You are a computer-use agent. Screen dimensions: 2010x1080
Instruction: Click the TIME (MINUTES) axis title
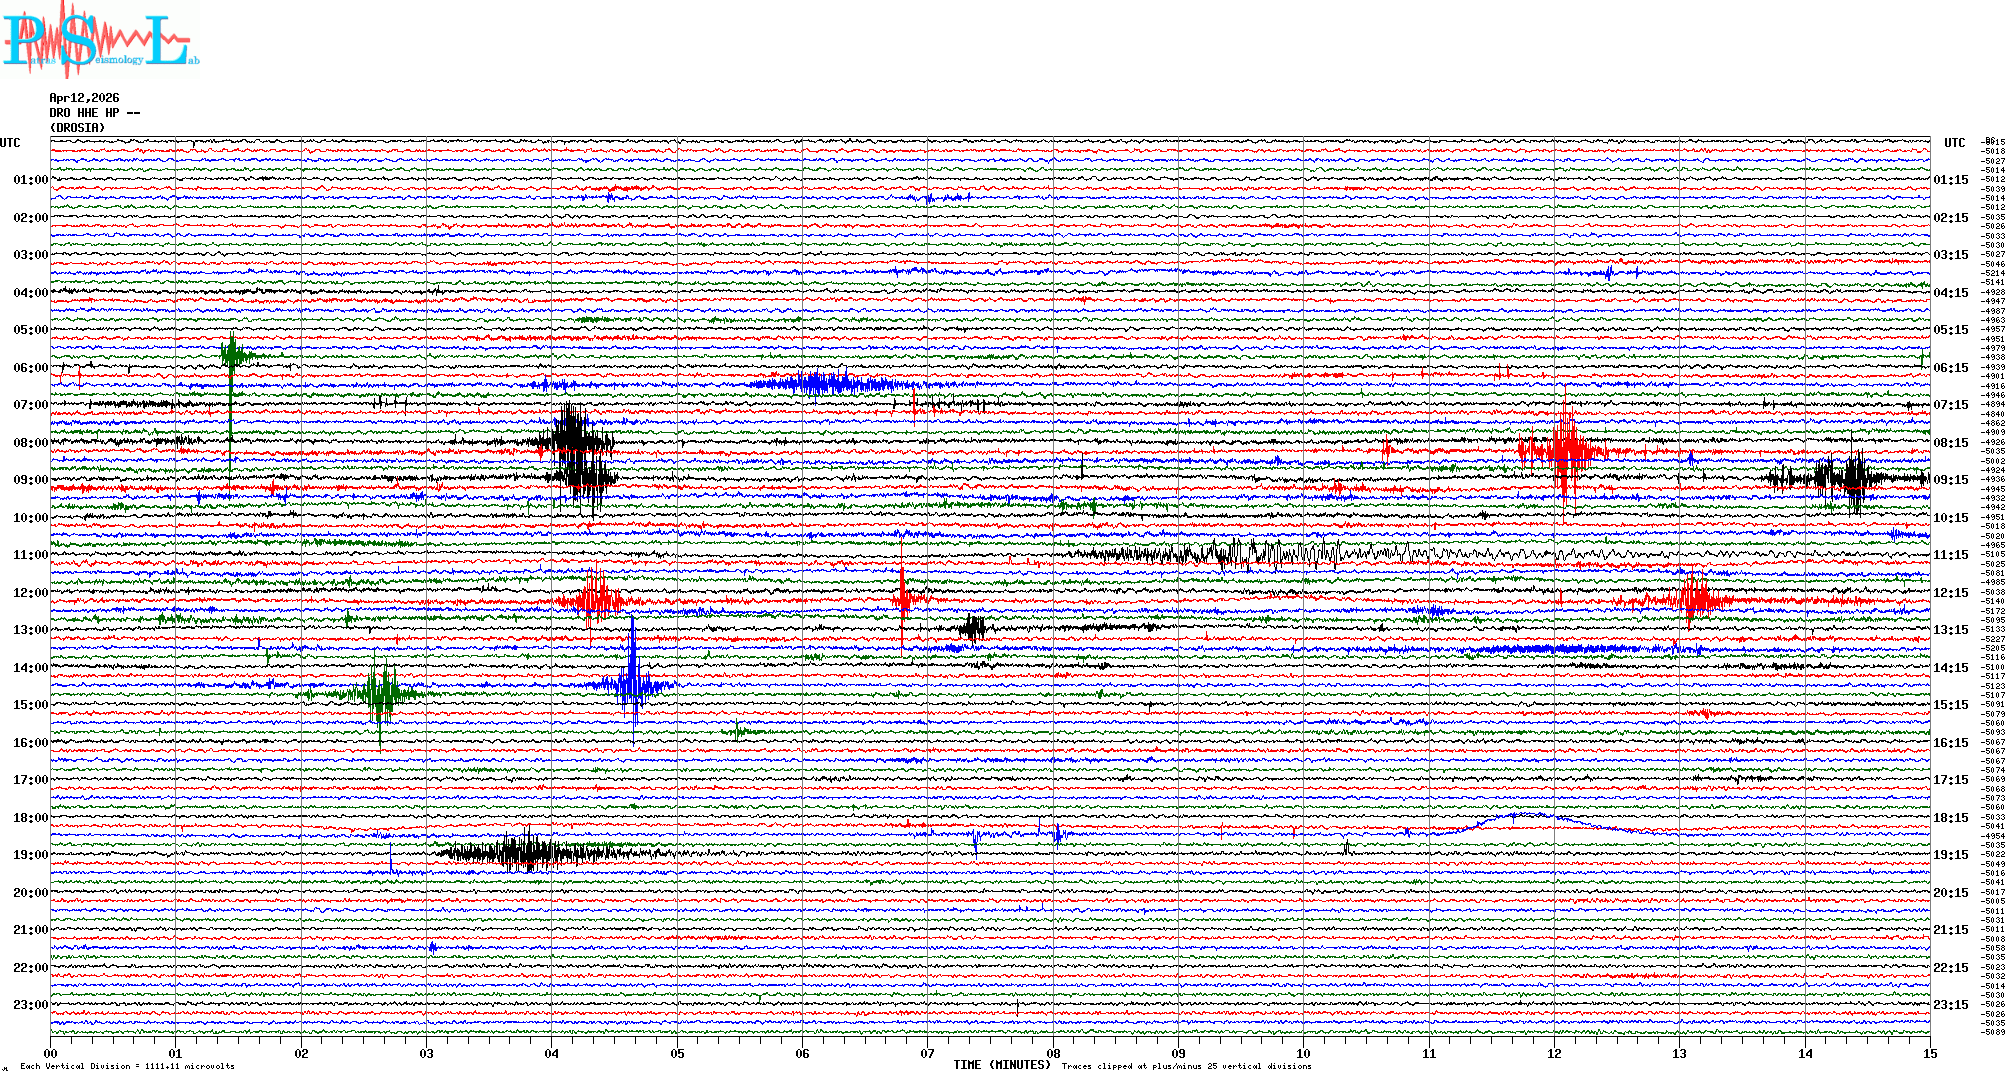click(1002, 1065)
